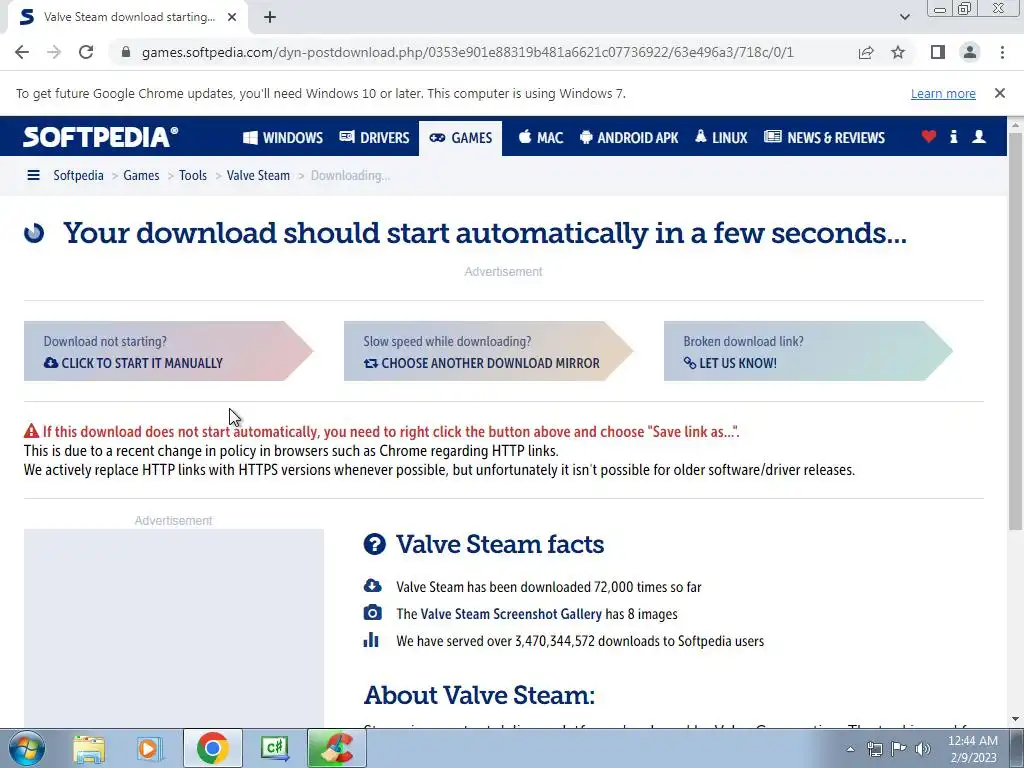Screen dimensions: 1024x768
Task: Open News & Reviews section
Action: click(824, 138)
